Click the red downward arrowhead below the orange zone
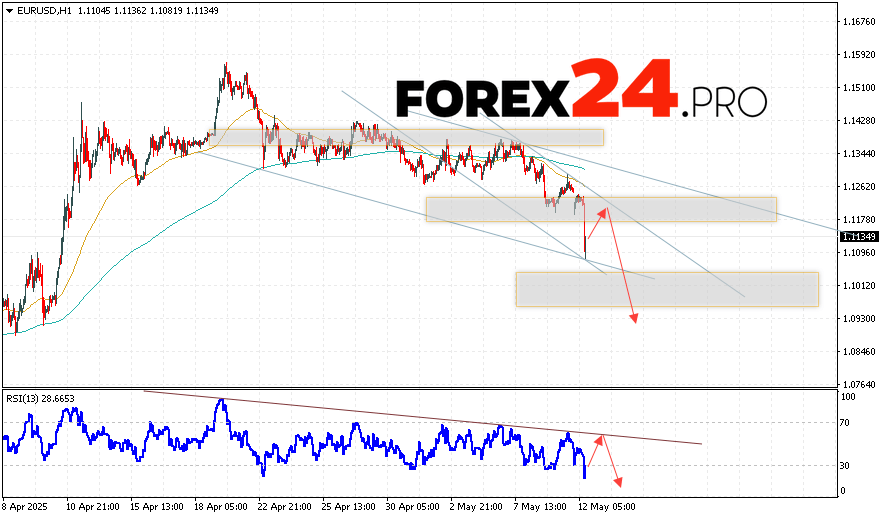The width and height of the screenshot is (883, 518). [633, 318]
